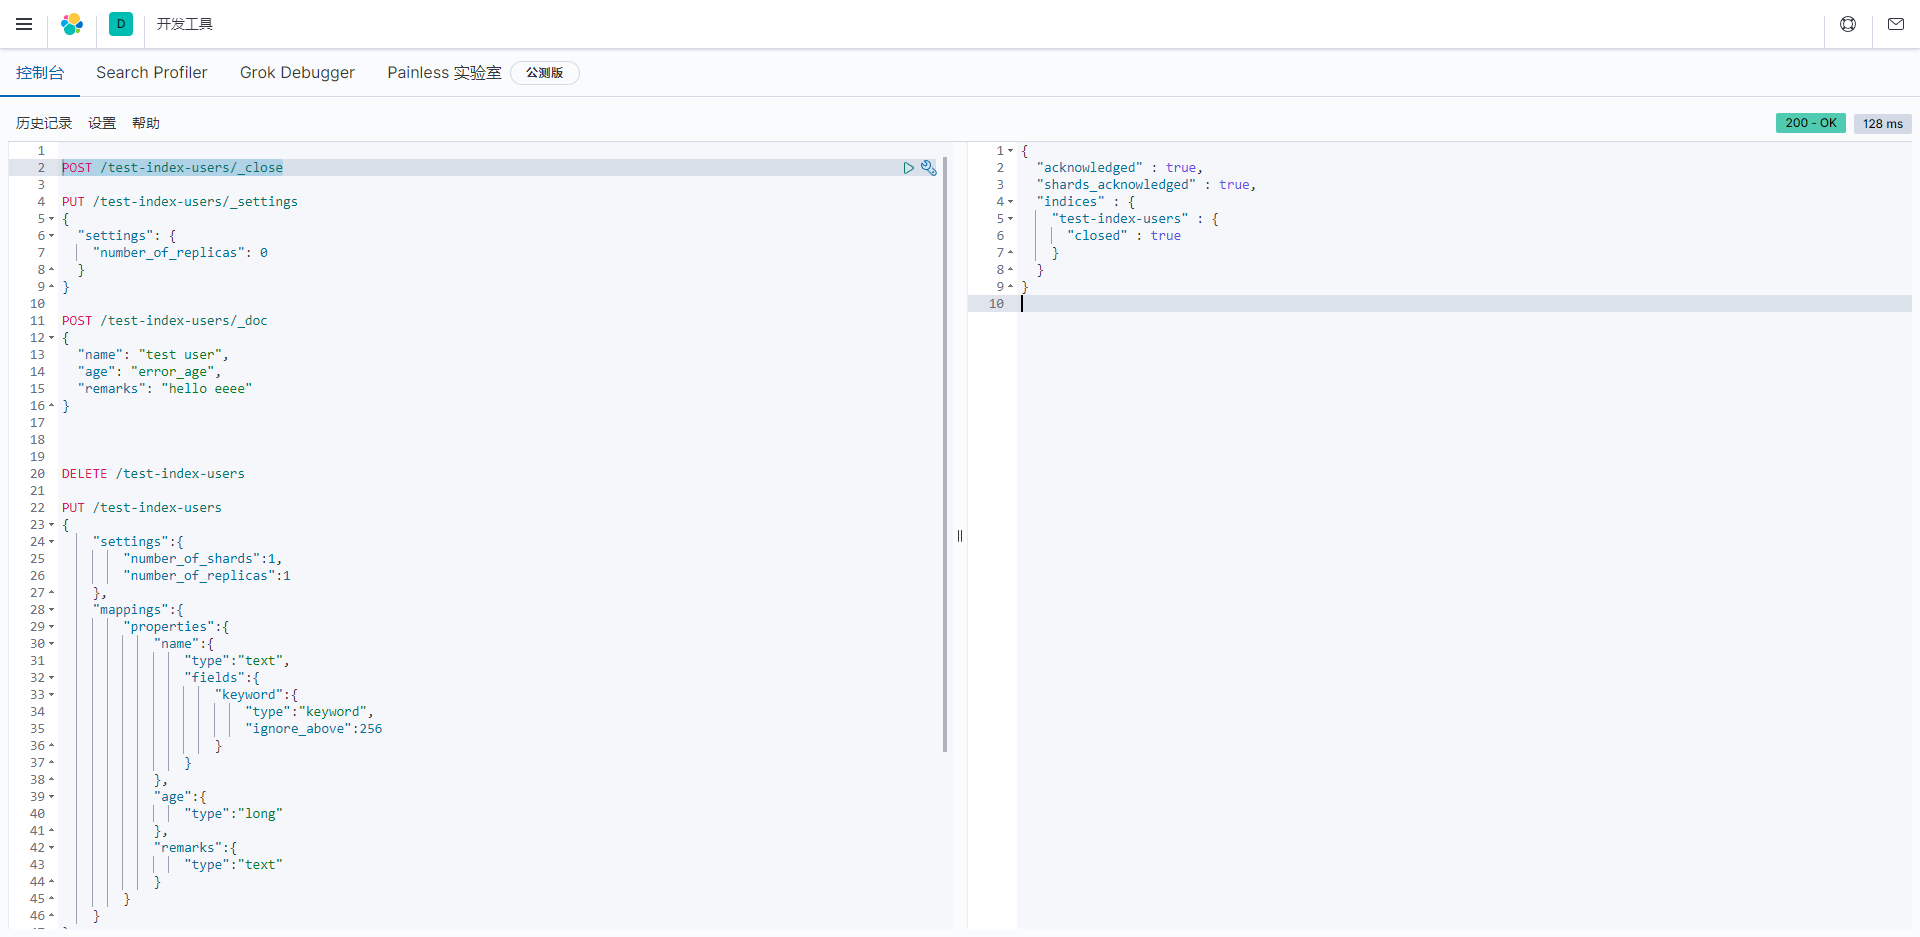Collapse indices fold at output line 4
The image size is (1920, 937).
tap(1011, 202)
